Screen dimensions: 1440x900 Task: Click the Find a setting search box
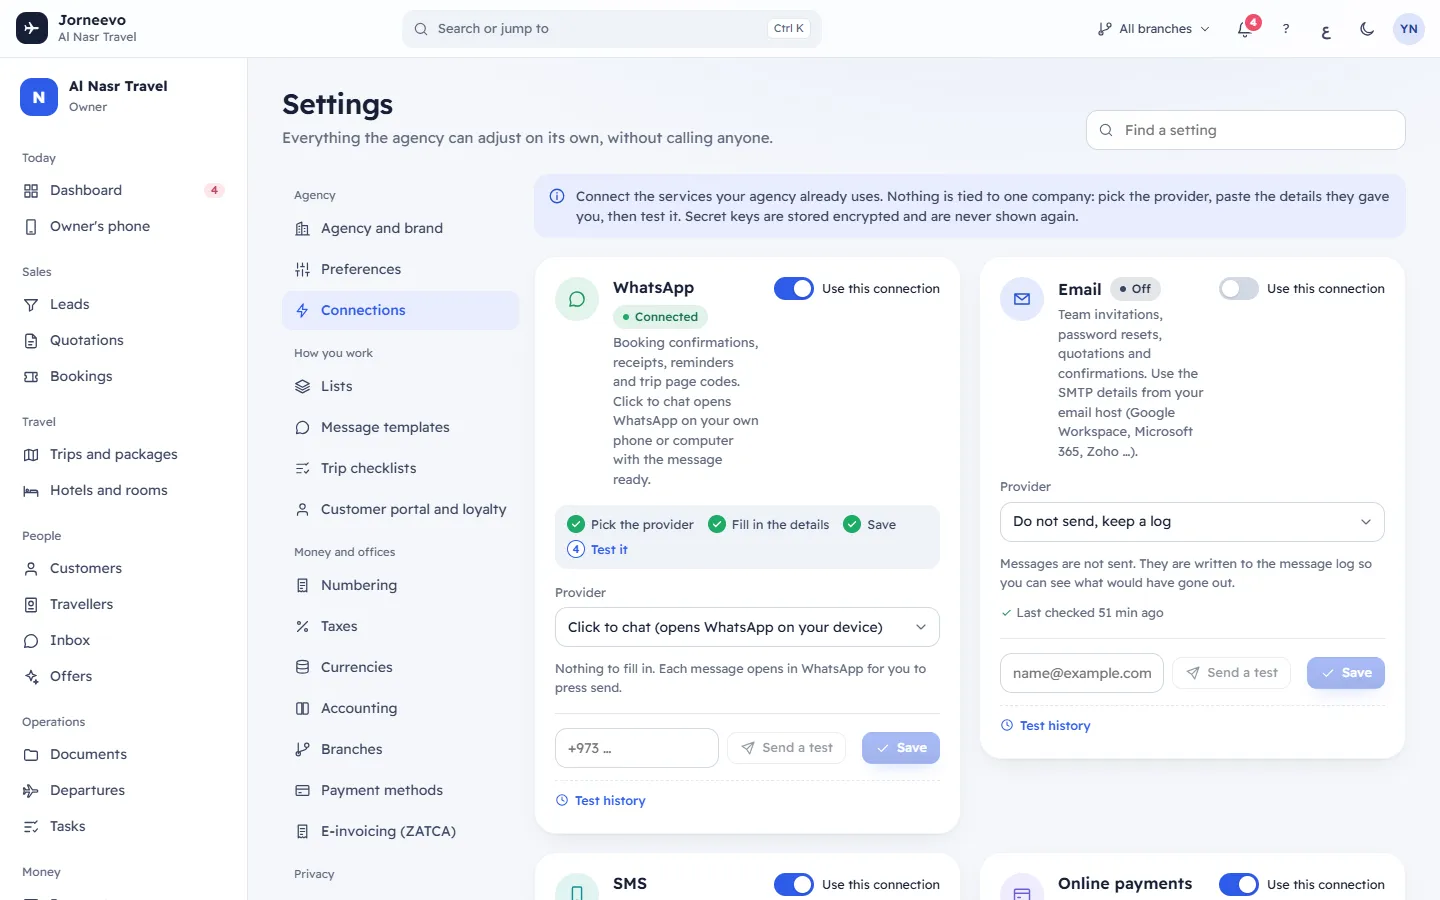[1246, 130]
